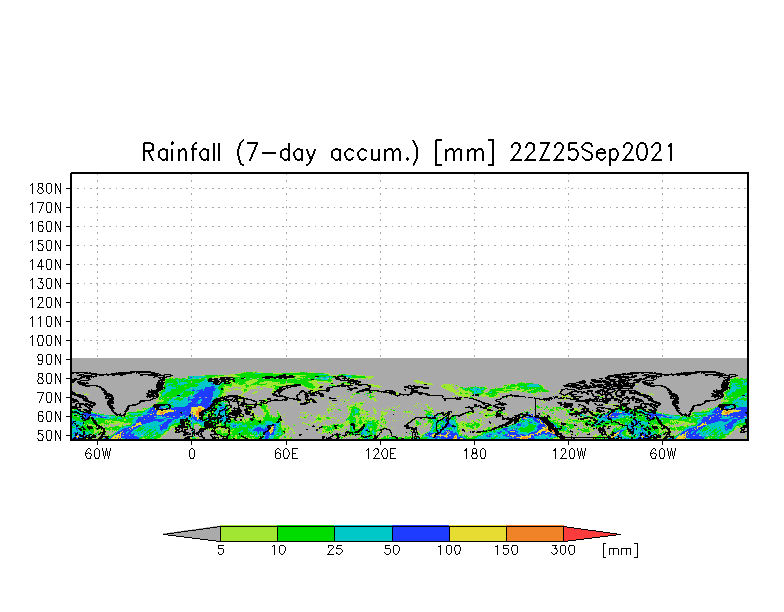Pick the legend value 150
The height and width of the screenshot is (612, 784).
(x=506, y=550)
